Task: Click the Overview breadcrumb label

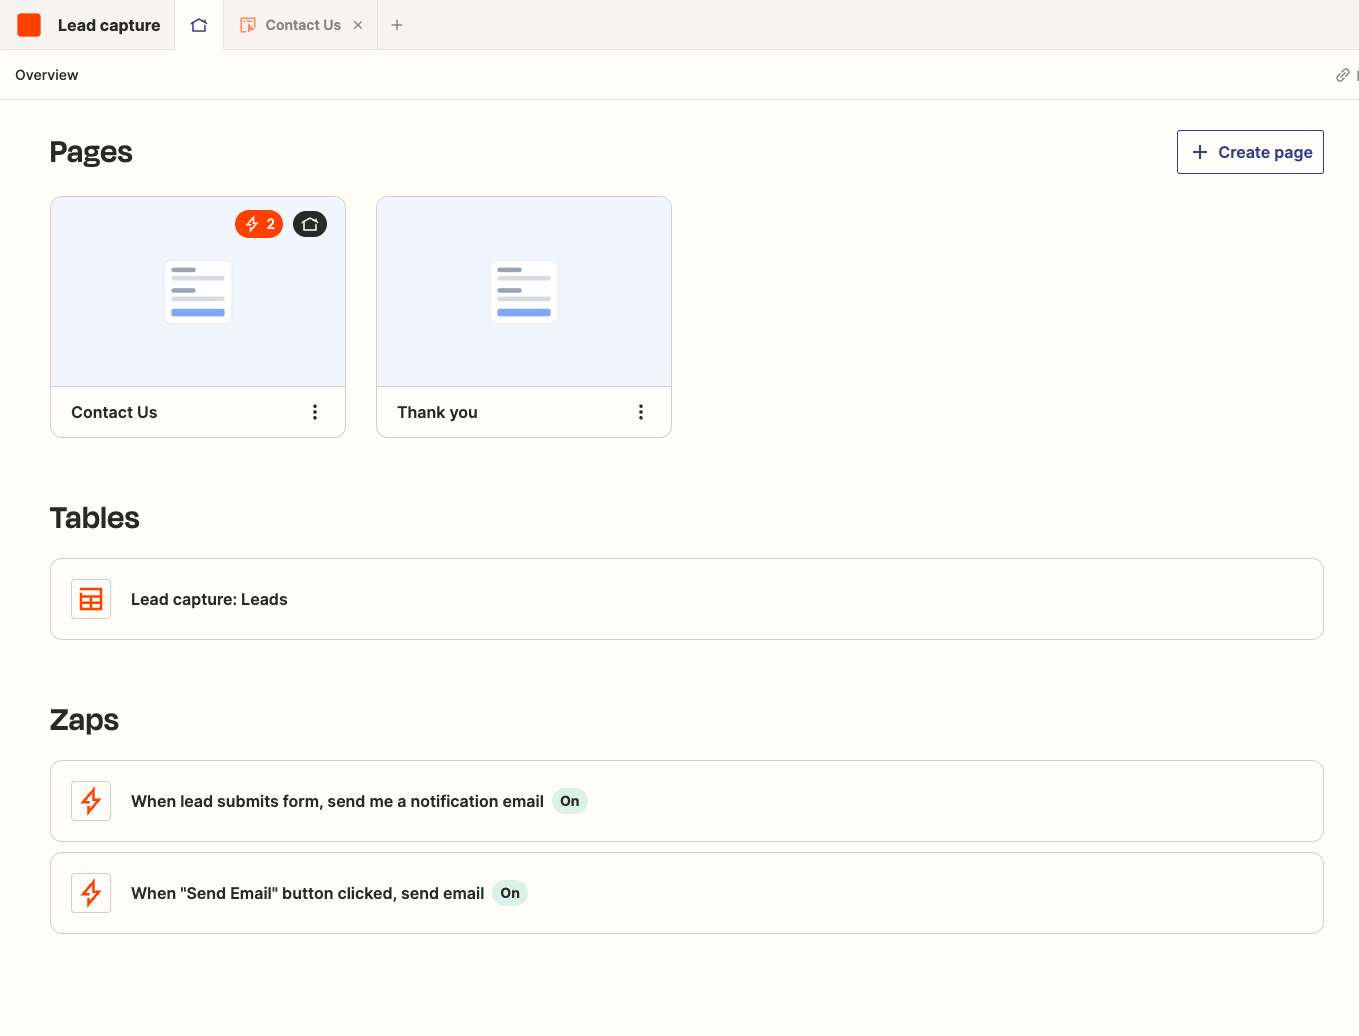Action: click(47, 75)
